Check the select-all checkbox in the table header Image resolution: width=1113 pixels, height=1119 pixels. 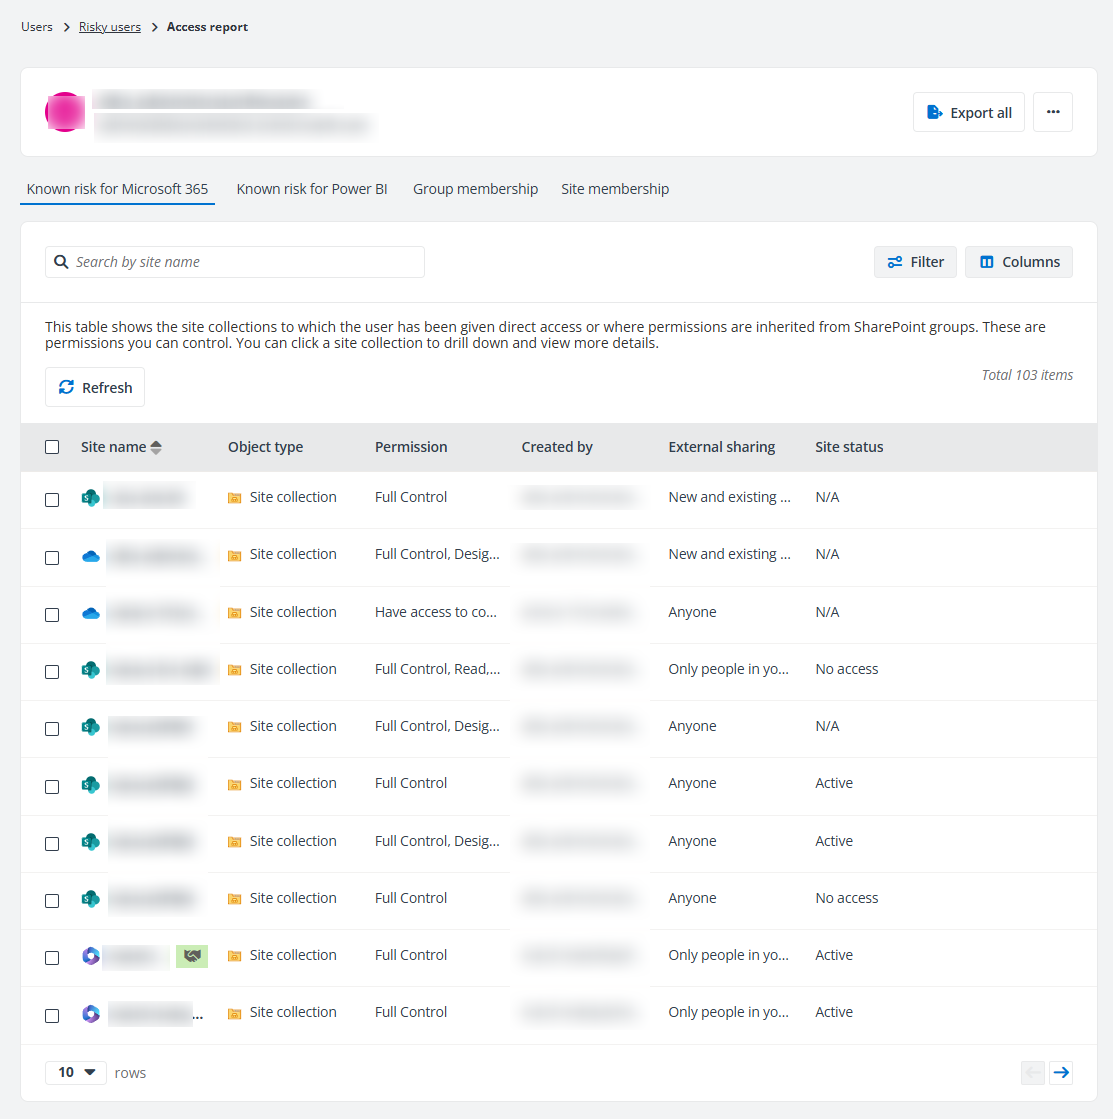click(52, 447)
